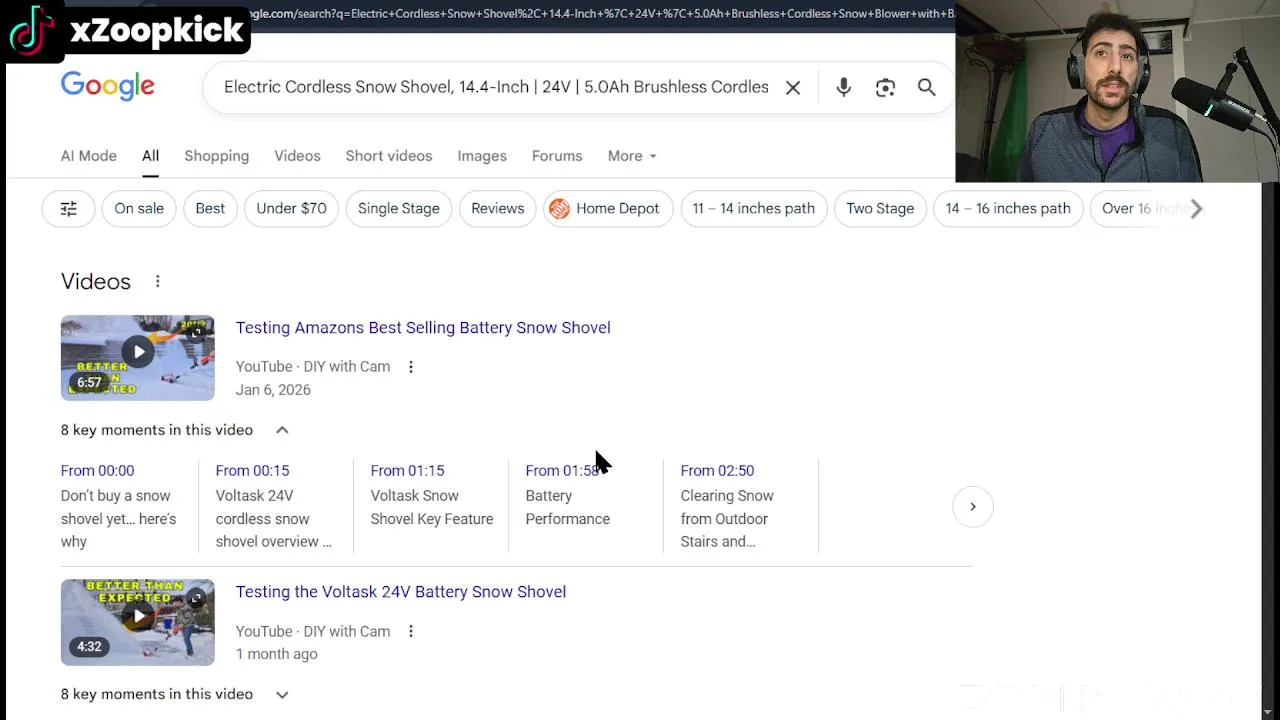Apply the Two Stage filter chip

pos(880,208)
